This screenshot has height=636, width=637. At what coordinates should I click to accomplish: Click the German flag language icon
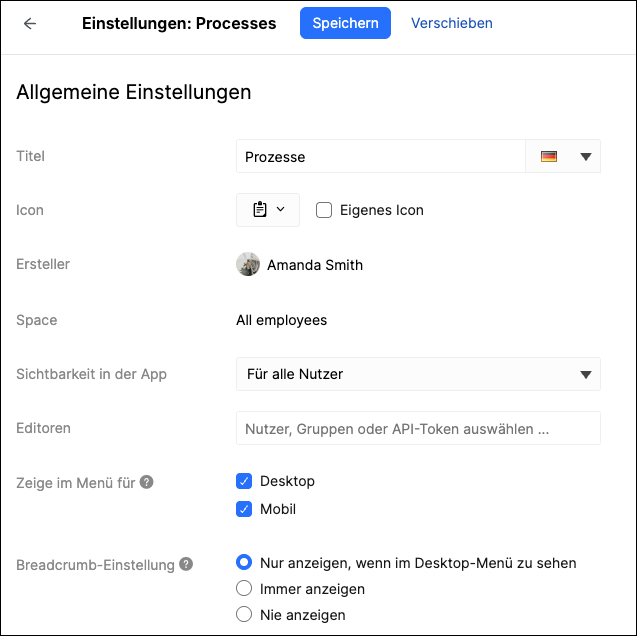pyautogui.click(x=548, y=156)
